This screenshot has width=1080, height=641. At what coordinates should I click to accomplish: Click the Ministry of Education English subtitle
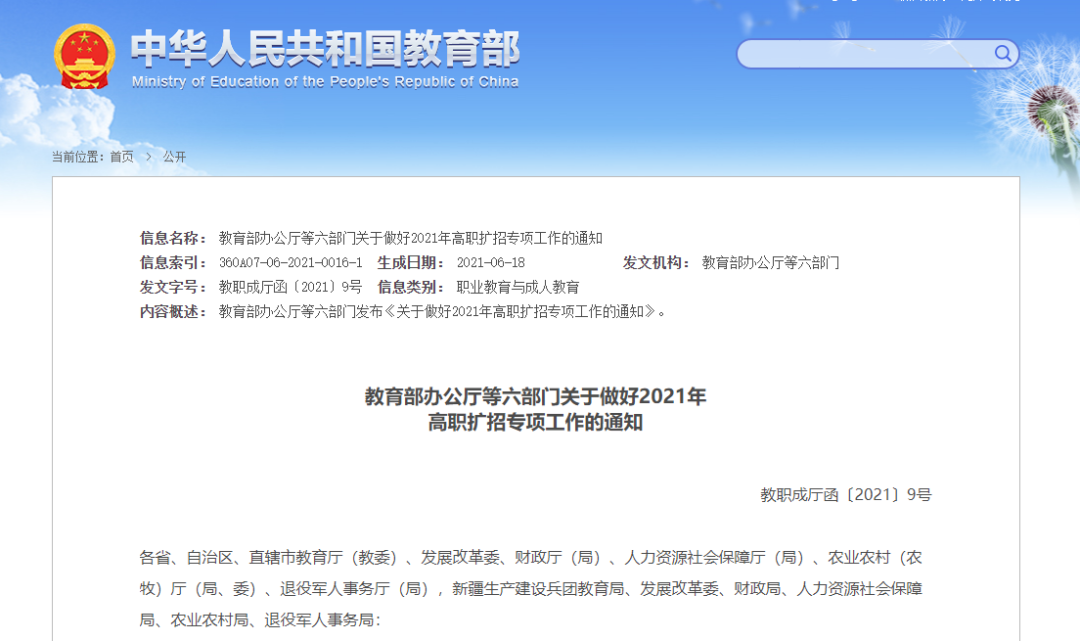325,82
